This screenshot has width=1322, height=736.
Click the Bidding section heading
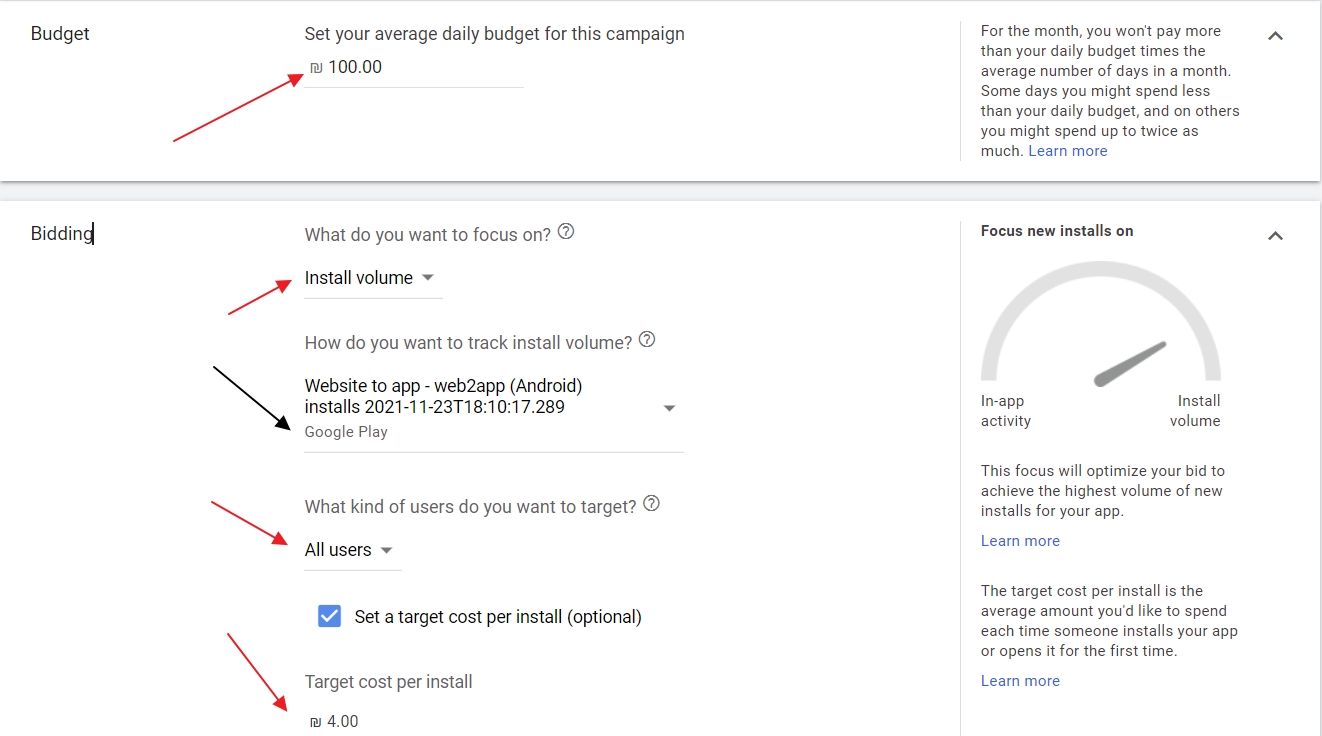pos(61,234)
